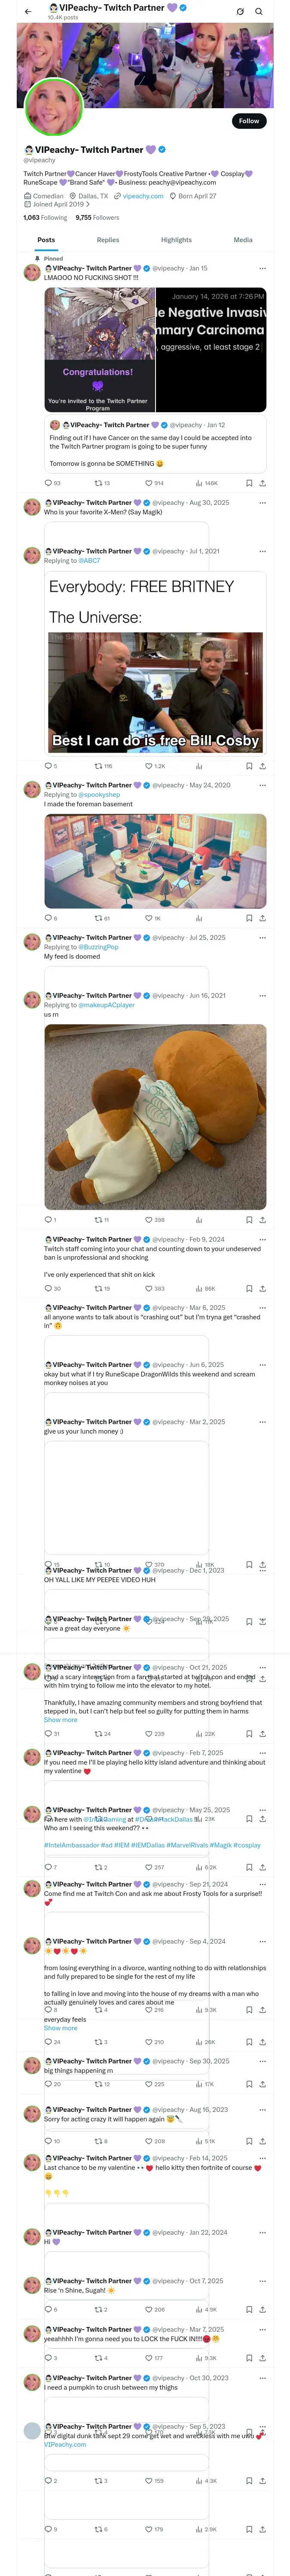Go back using the top-left arrow
Viewport: 290px width, 2576px height.
click(x=28, y=11)
